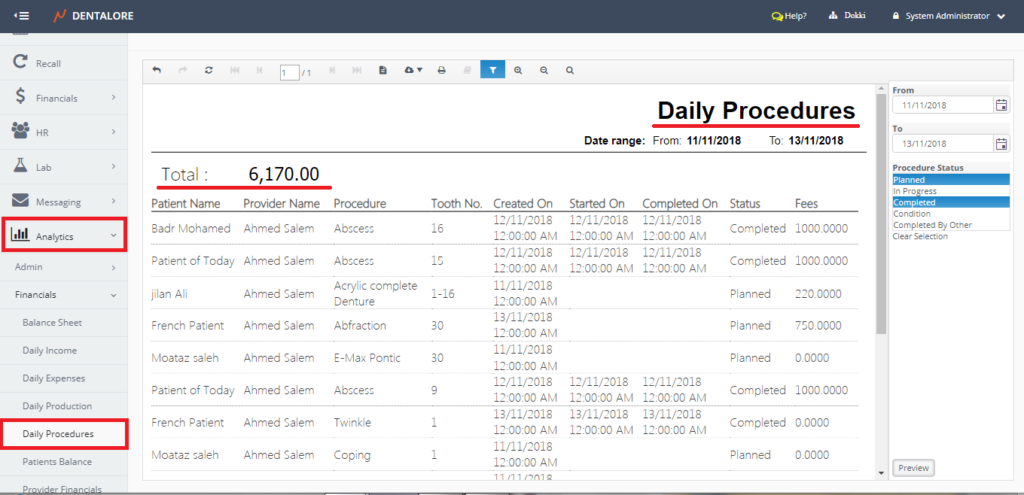Expand the System Administrator user menu

pos(954,16)
